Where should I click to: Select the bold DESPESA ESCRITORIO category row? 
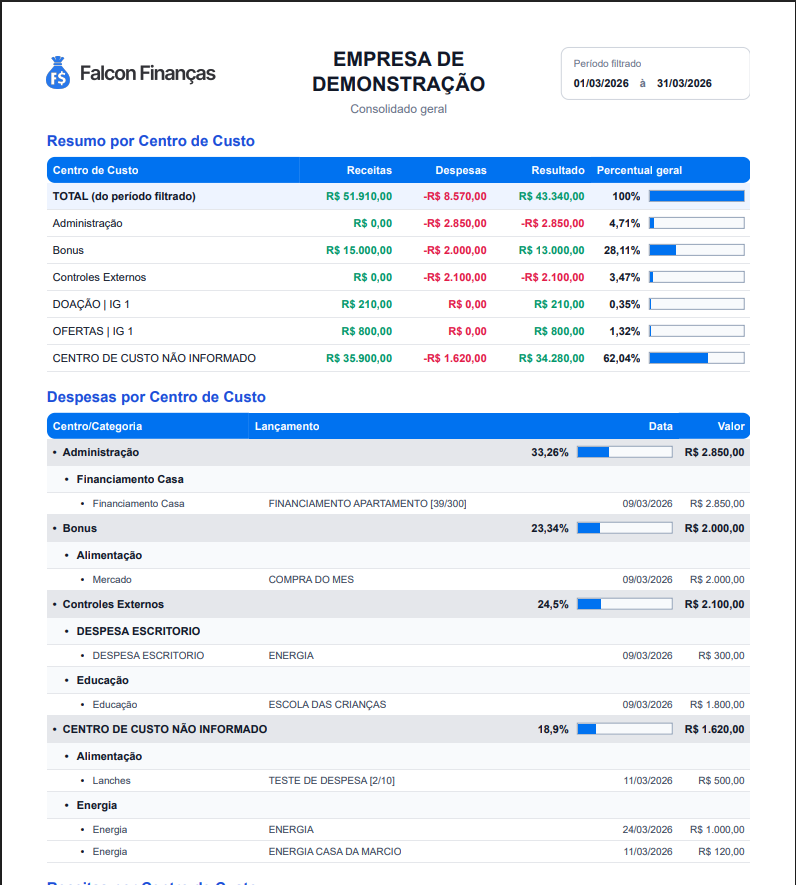coord(398,632)
